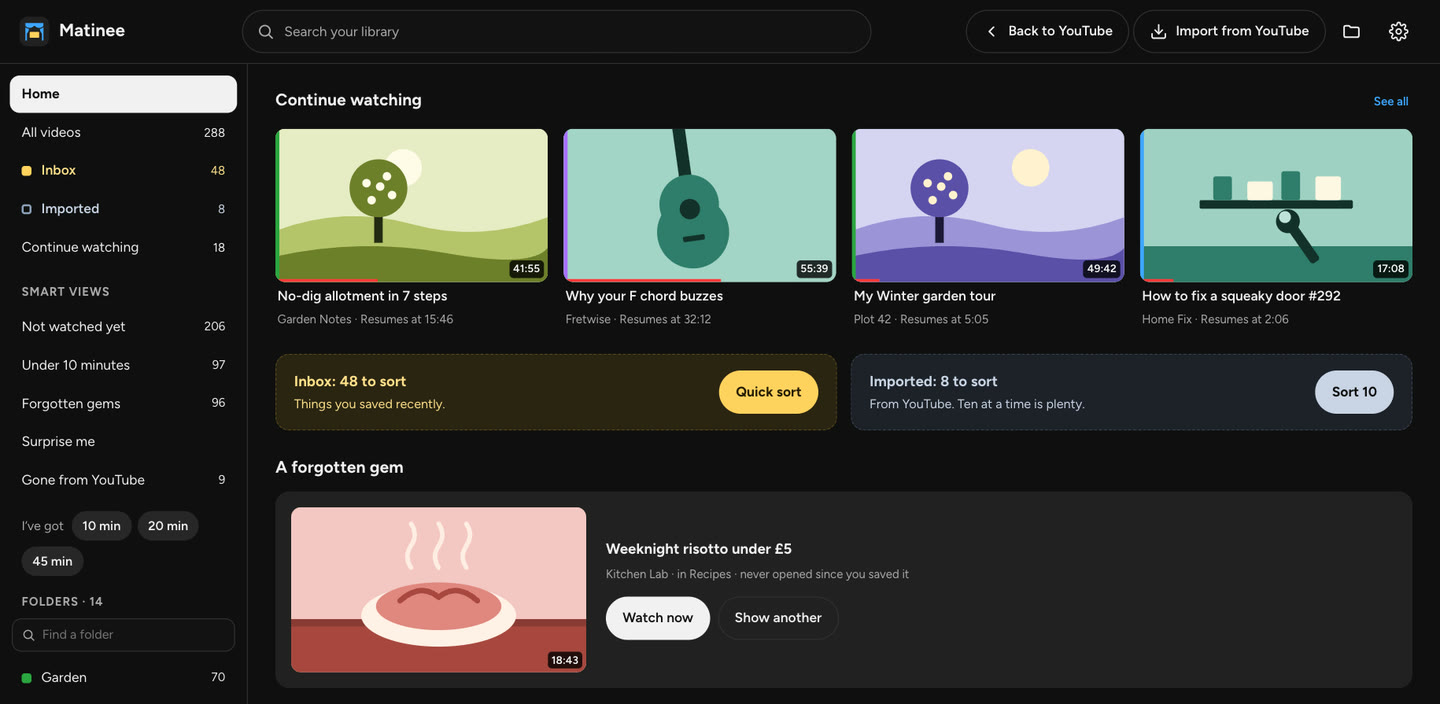
Task: Open Gone from YouTube view
Action: pos(123,480)
